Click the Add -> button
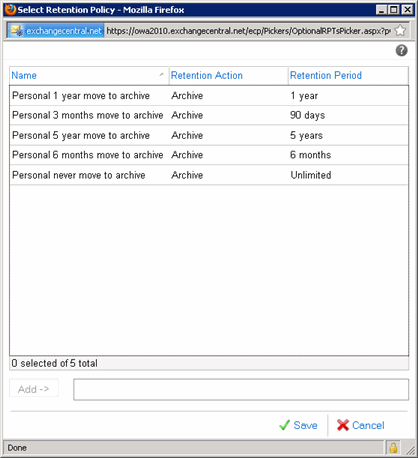This screenshot has height=458, width=418. click(34, 389)
